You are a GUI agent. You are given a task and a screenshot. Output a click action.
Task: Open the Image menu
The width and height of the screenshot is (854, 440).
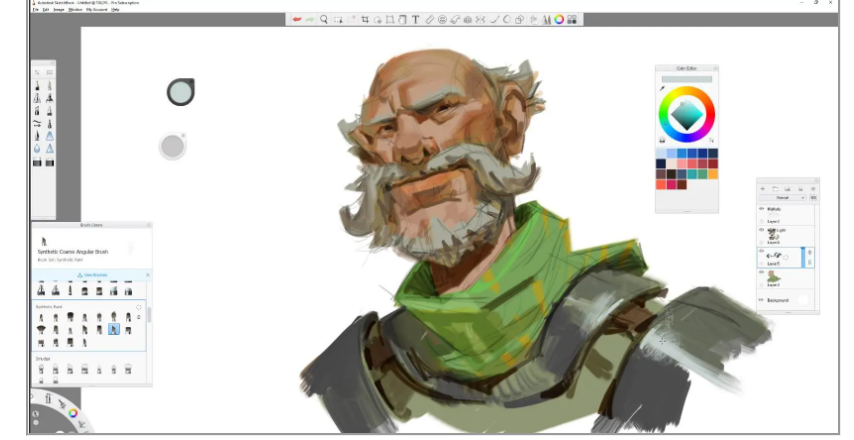pos(59,9)
